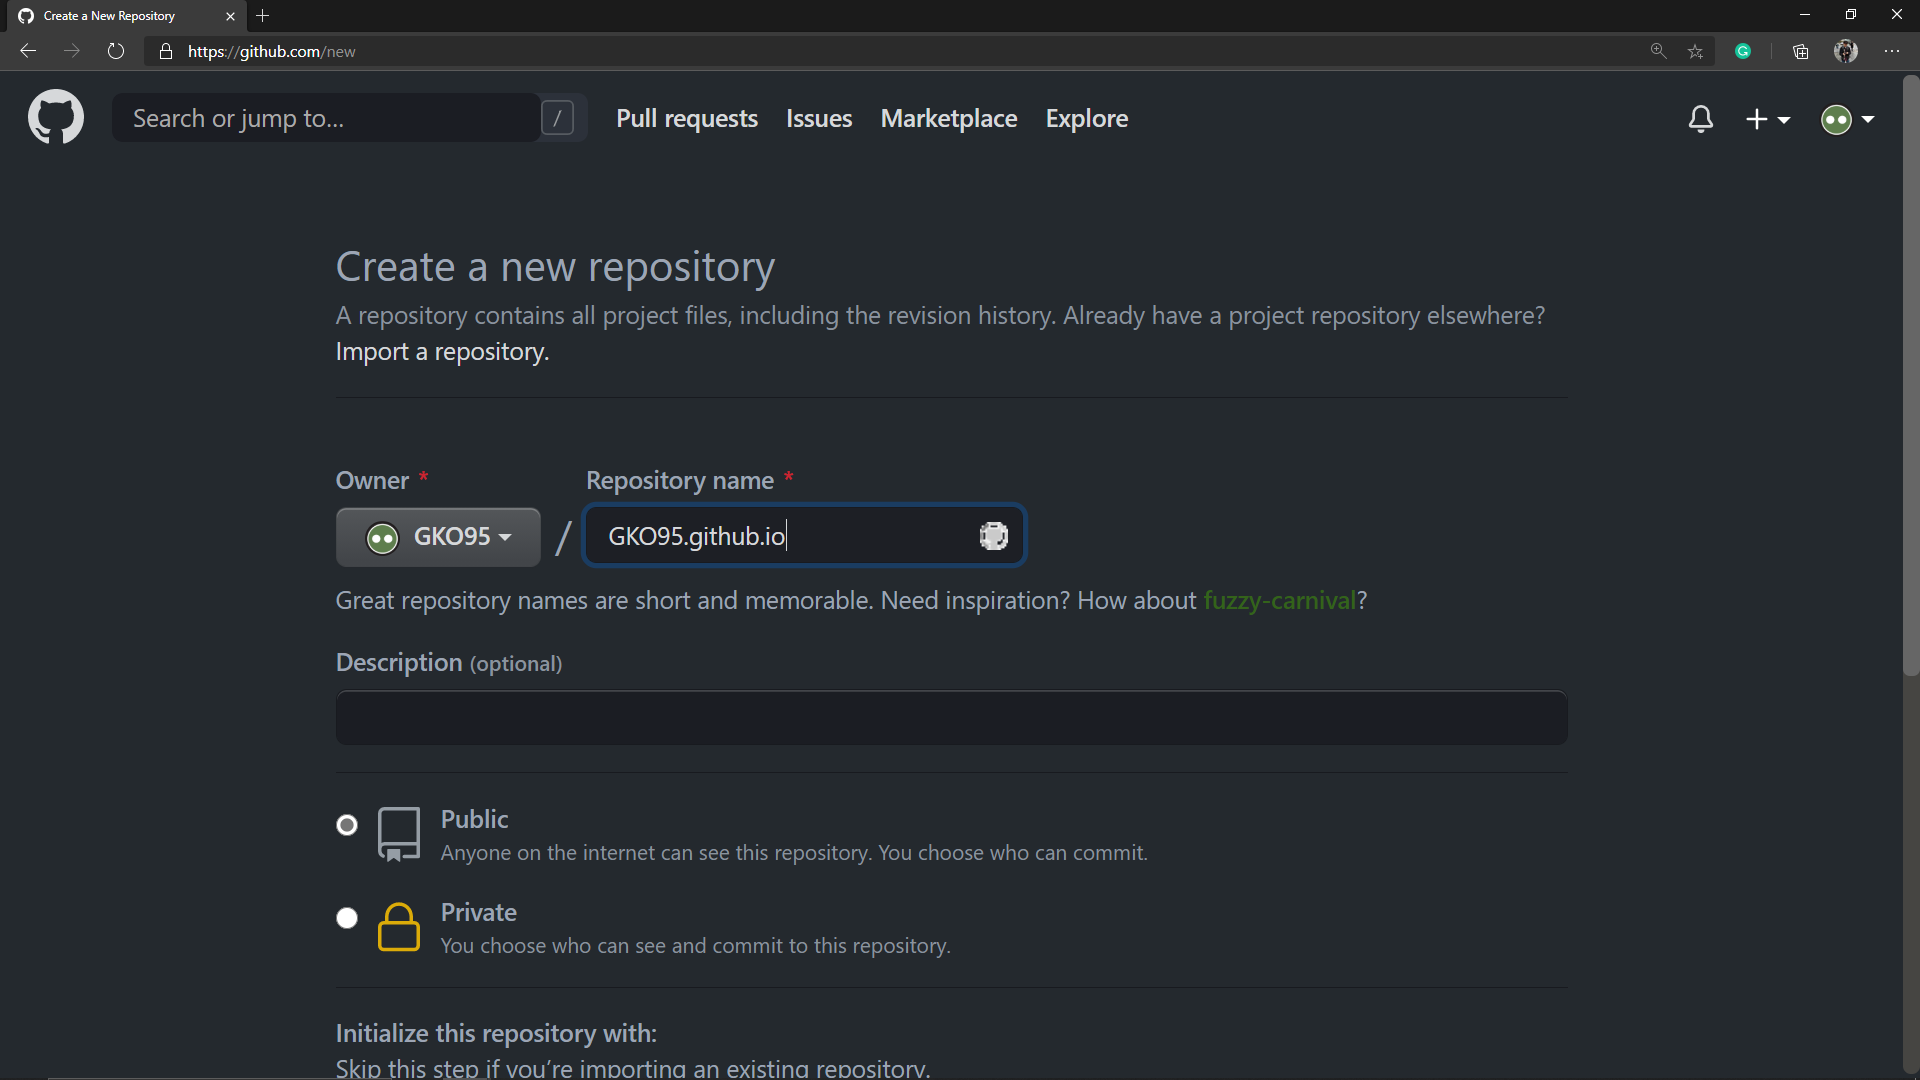Click the browser address bar URL
1920x1080 pixels.
271,51
